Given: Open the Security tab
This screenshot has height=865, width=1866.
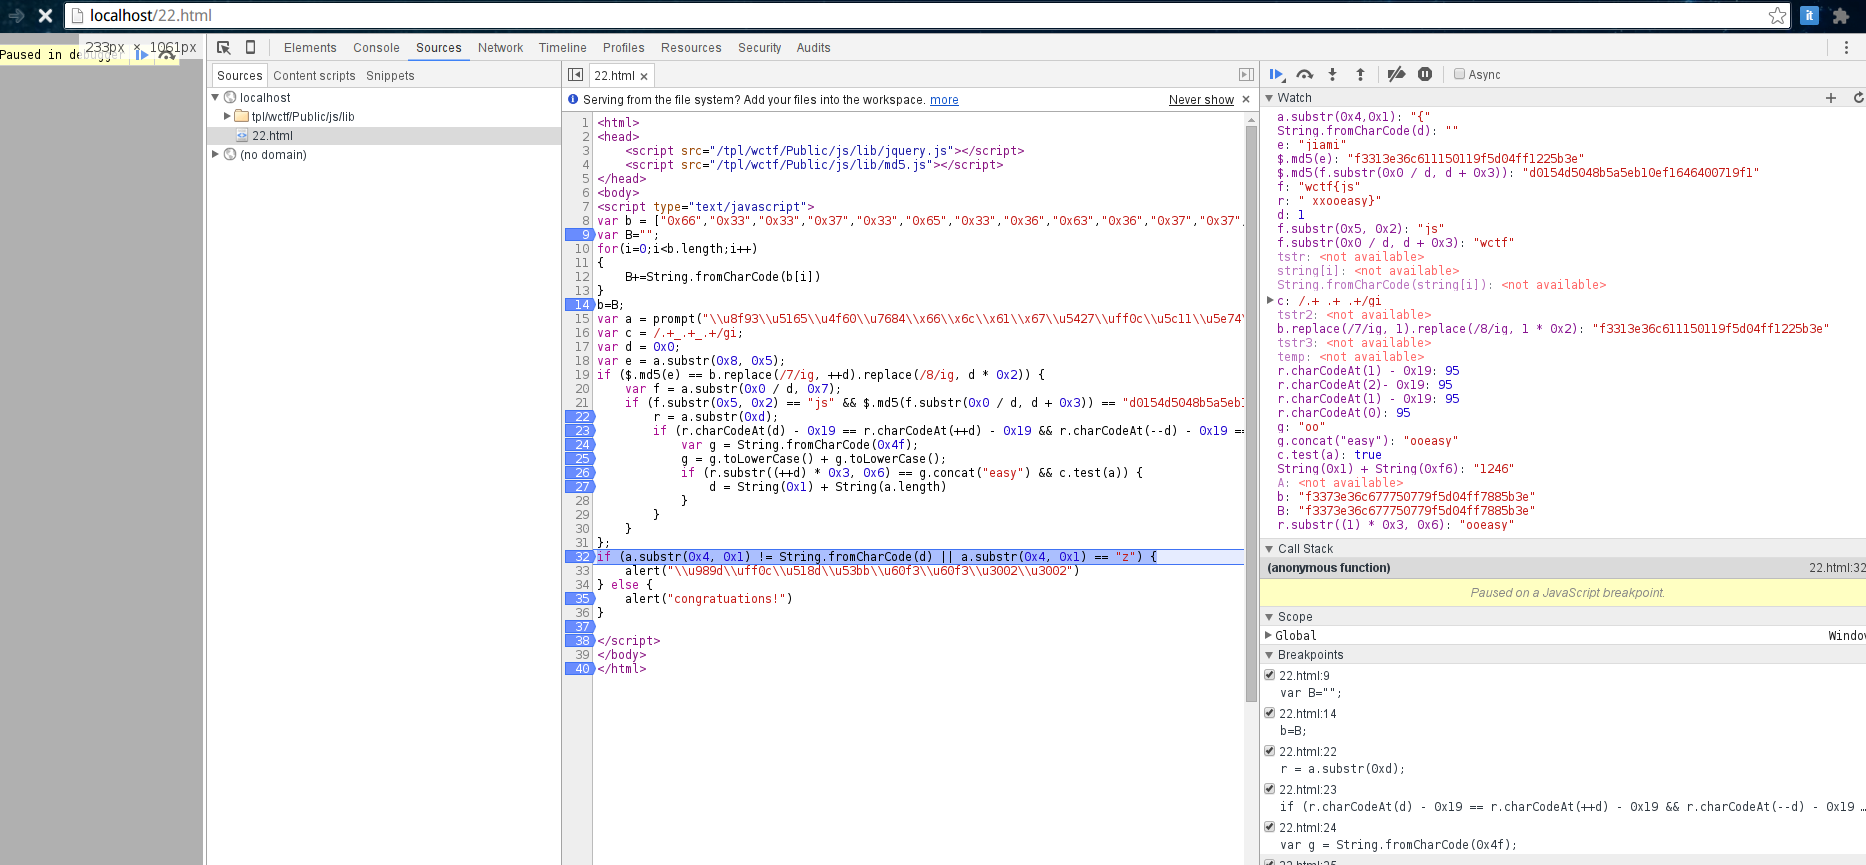Looking at the screenshot, I should point(759,47).
